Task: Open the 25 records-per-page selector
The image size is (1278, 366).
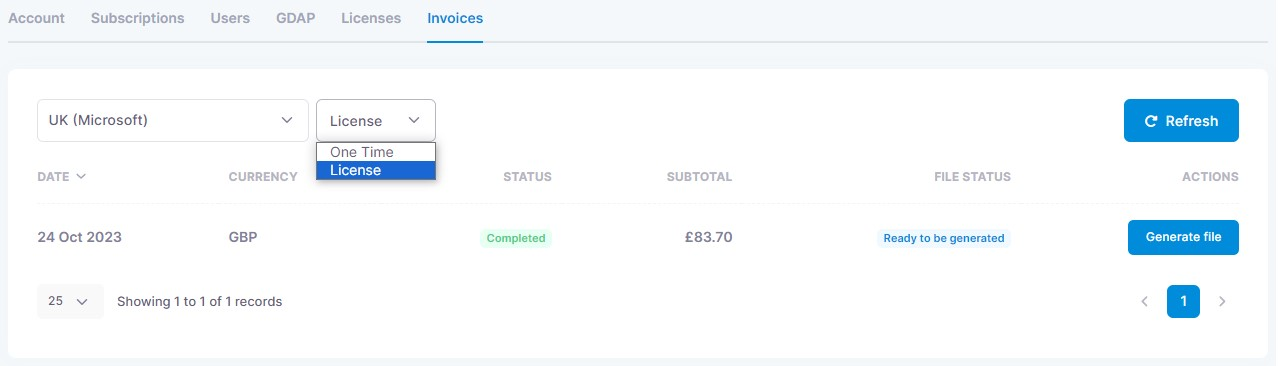Action: (70, 301)
